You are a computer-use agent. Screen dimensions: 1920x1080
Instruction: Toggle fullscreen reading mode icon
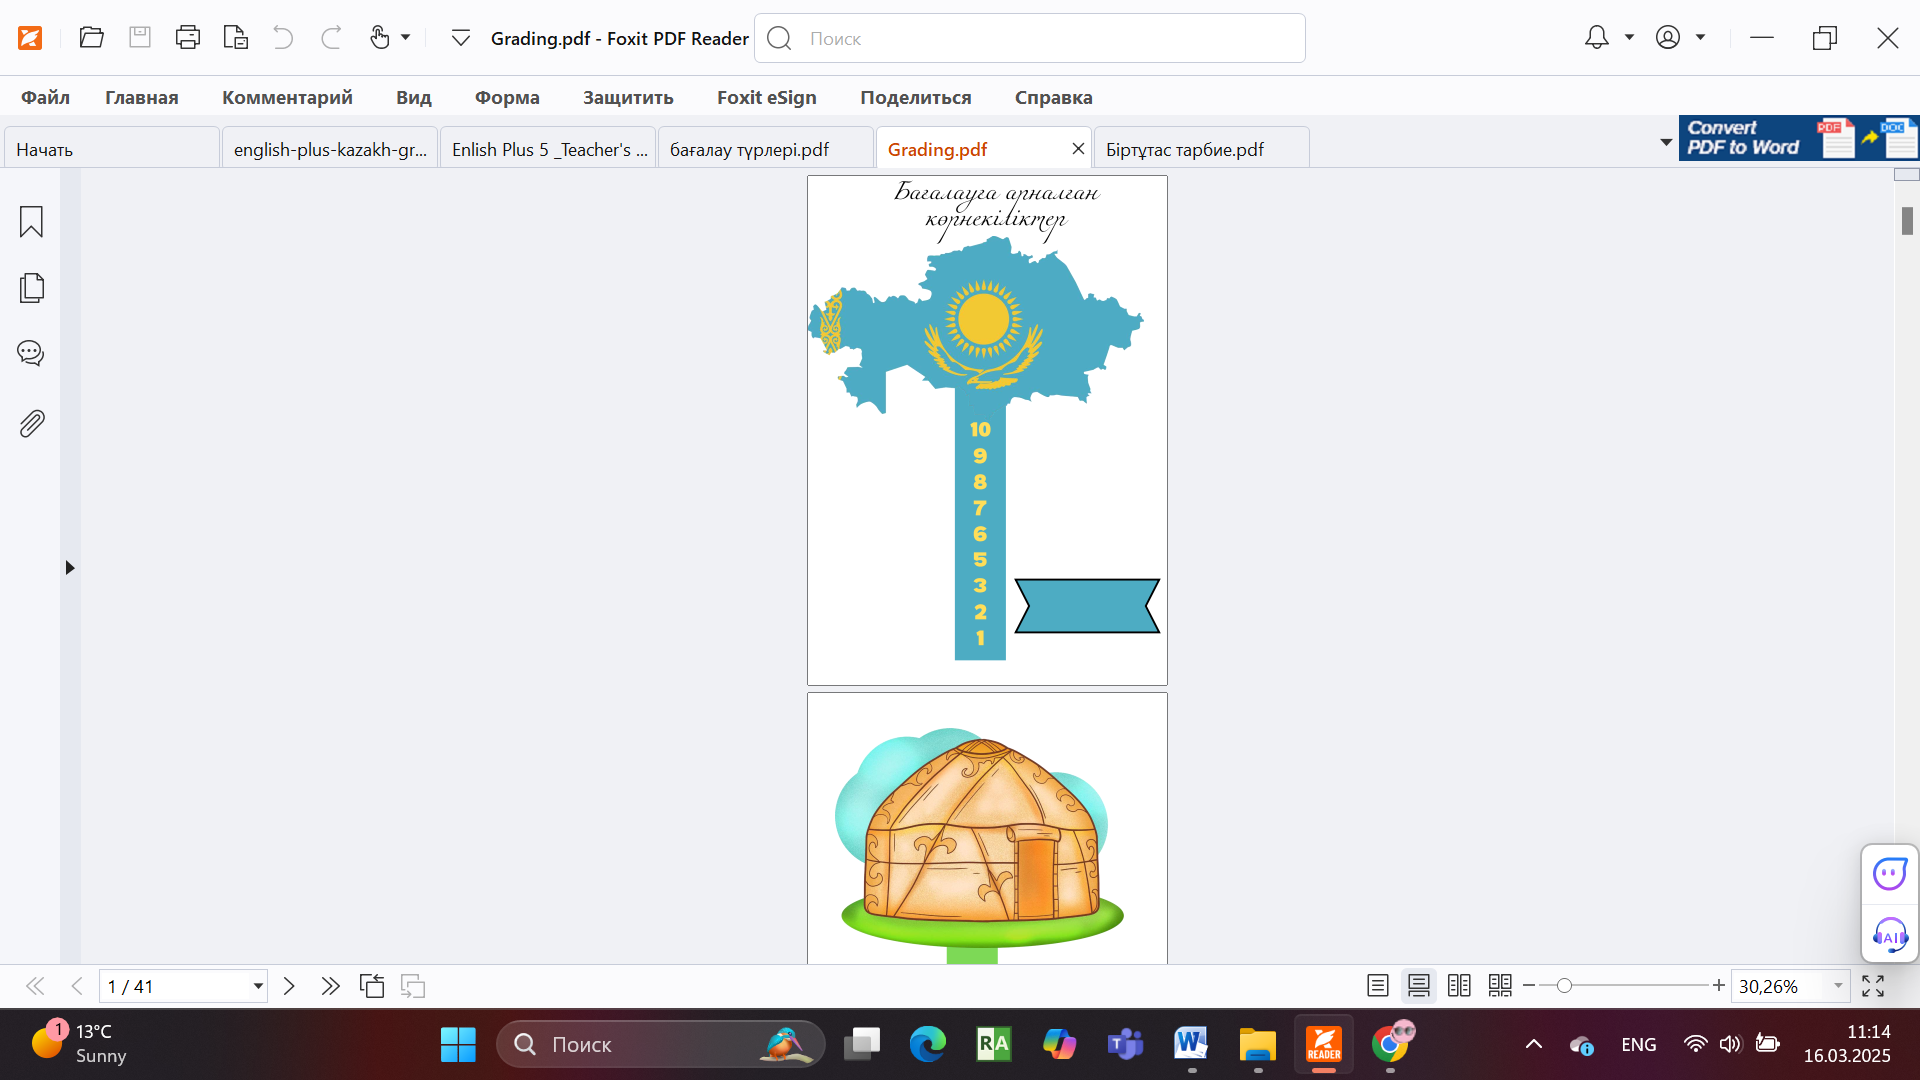click(1873, 986)
